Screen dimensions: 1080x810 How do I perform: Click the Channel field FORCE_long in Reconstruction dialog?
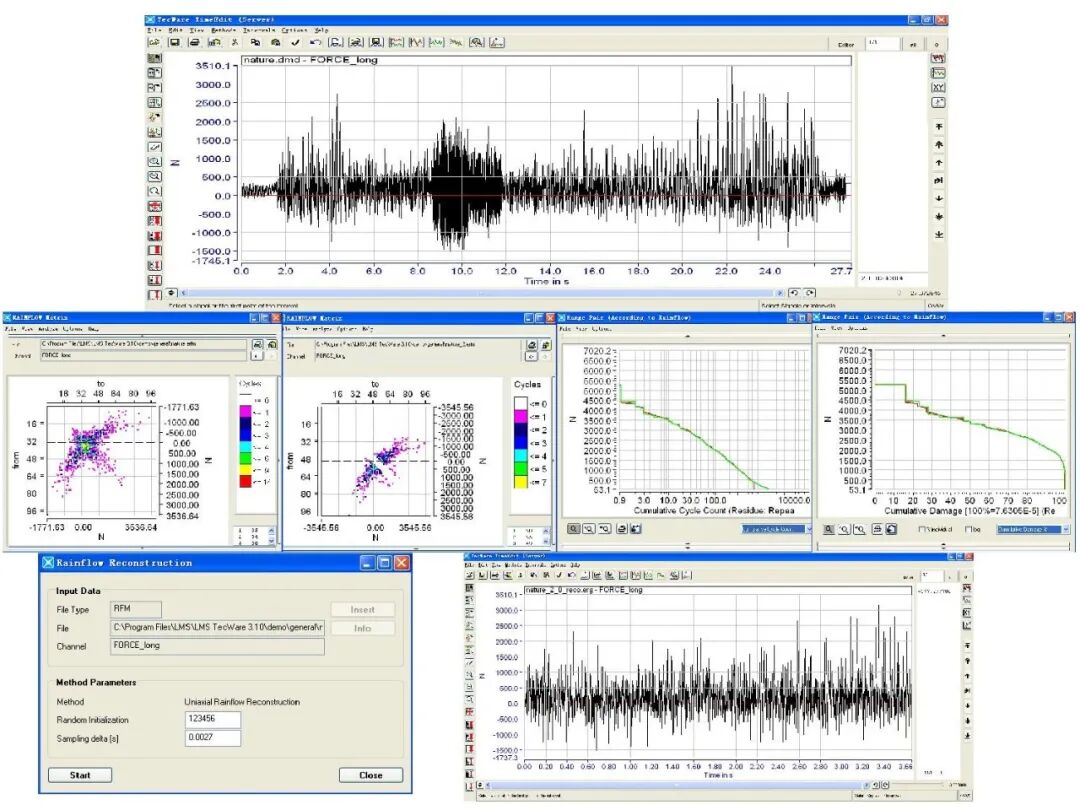[x=217, y=646]
